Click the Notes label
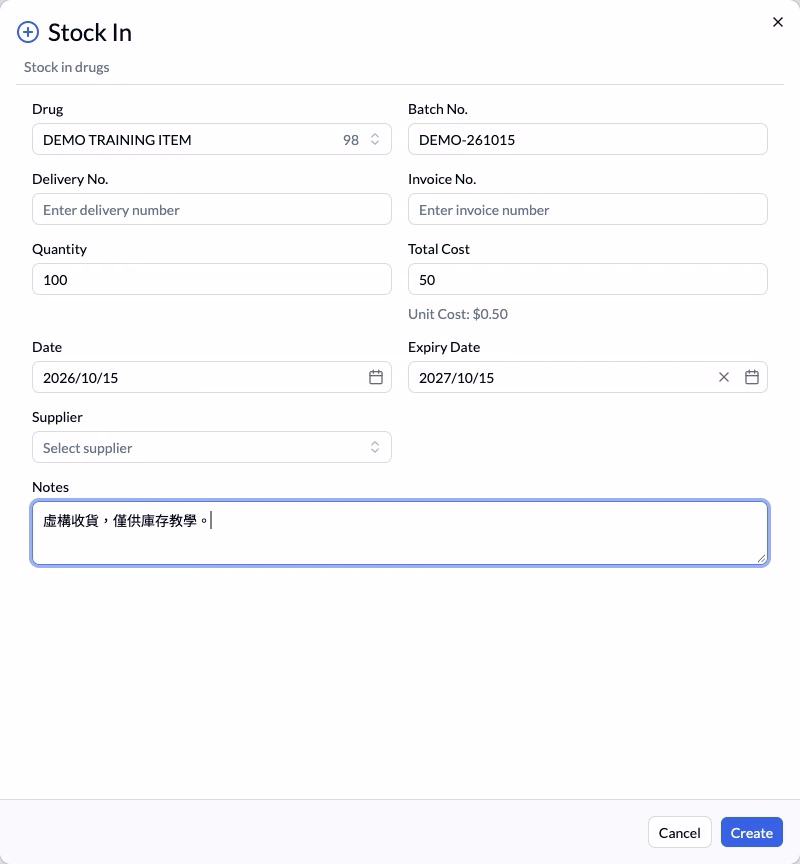Image resolution: width=800 pixels, height=864 pixels. pos(51,487)
